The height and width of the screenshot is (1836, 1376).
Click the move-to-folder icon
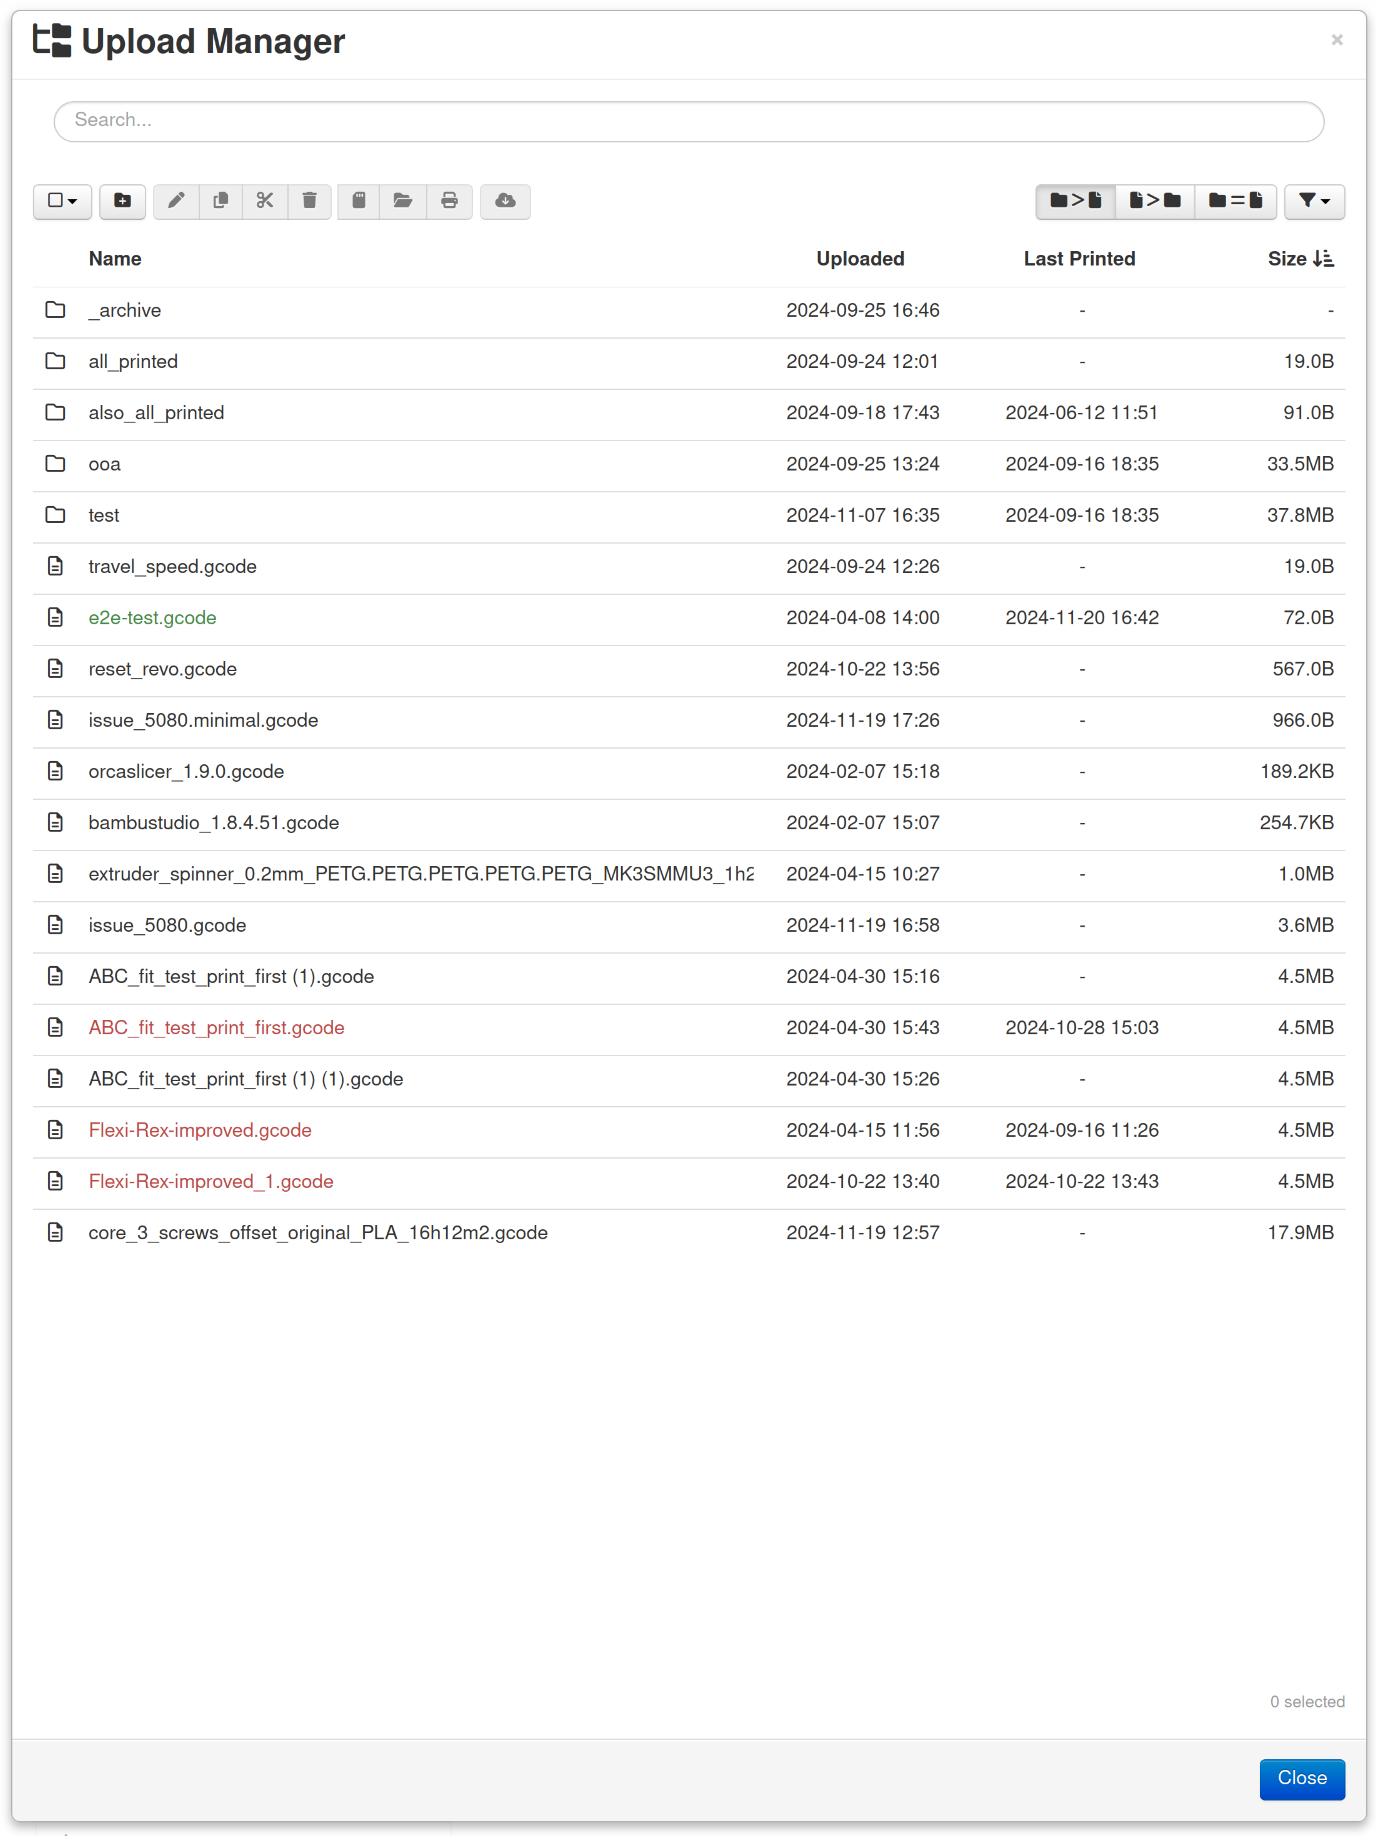(403, 202)
